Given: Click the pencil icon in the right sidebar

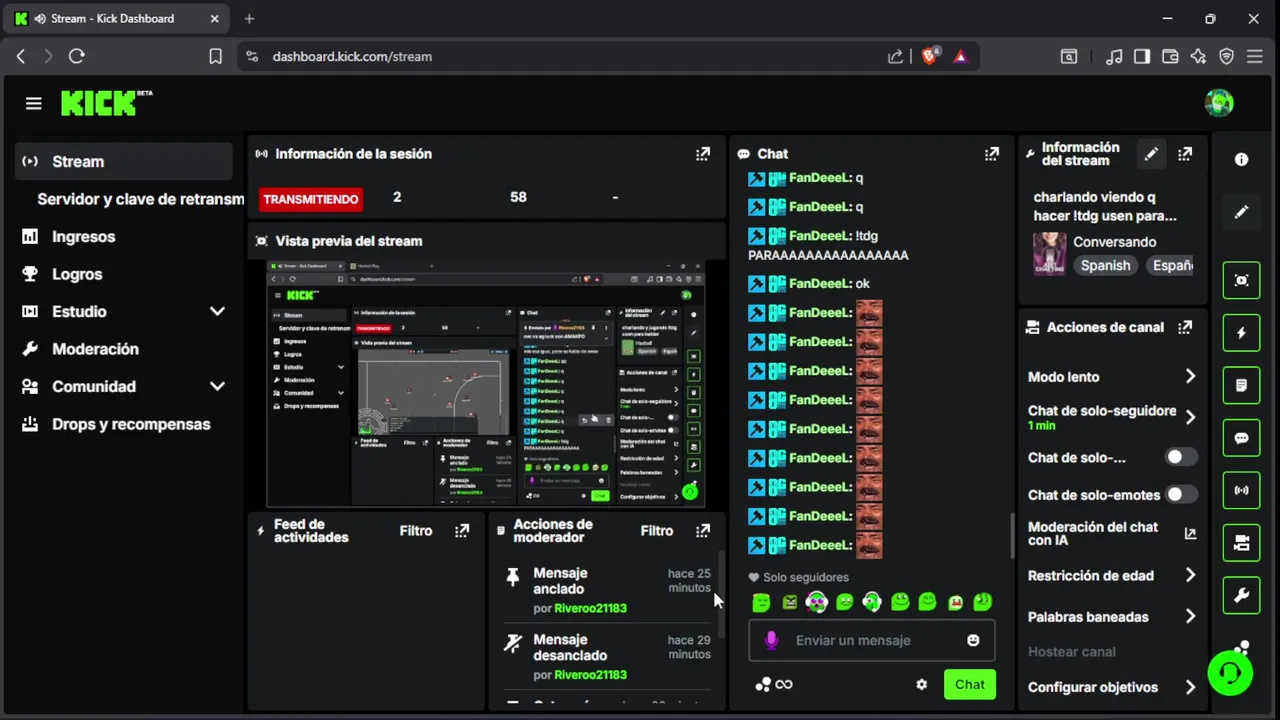Looking at the screenshot, I should 1241,212.
